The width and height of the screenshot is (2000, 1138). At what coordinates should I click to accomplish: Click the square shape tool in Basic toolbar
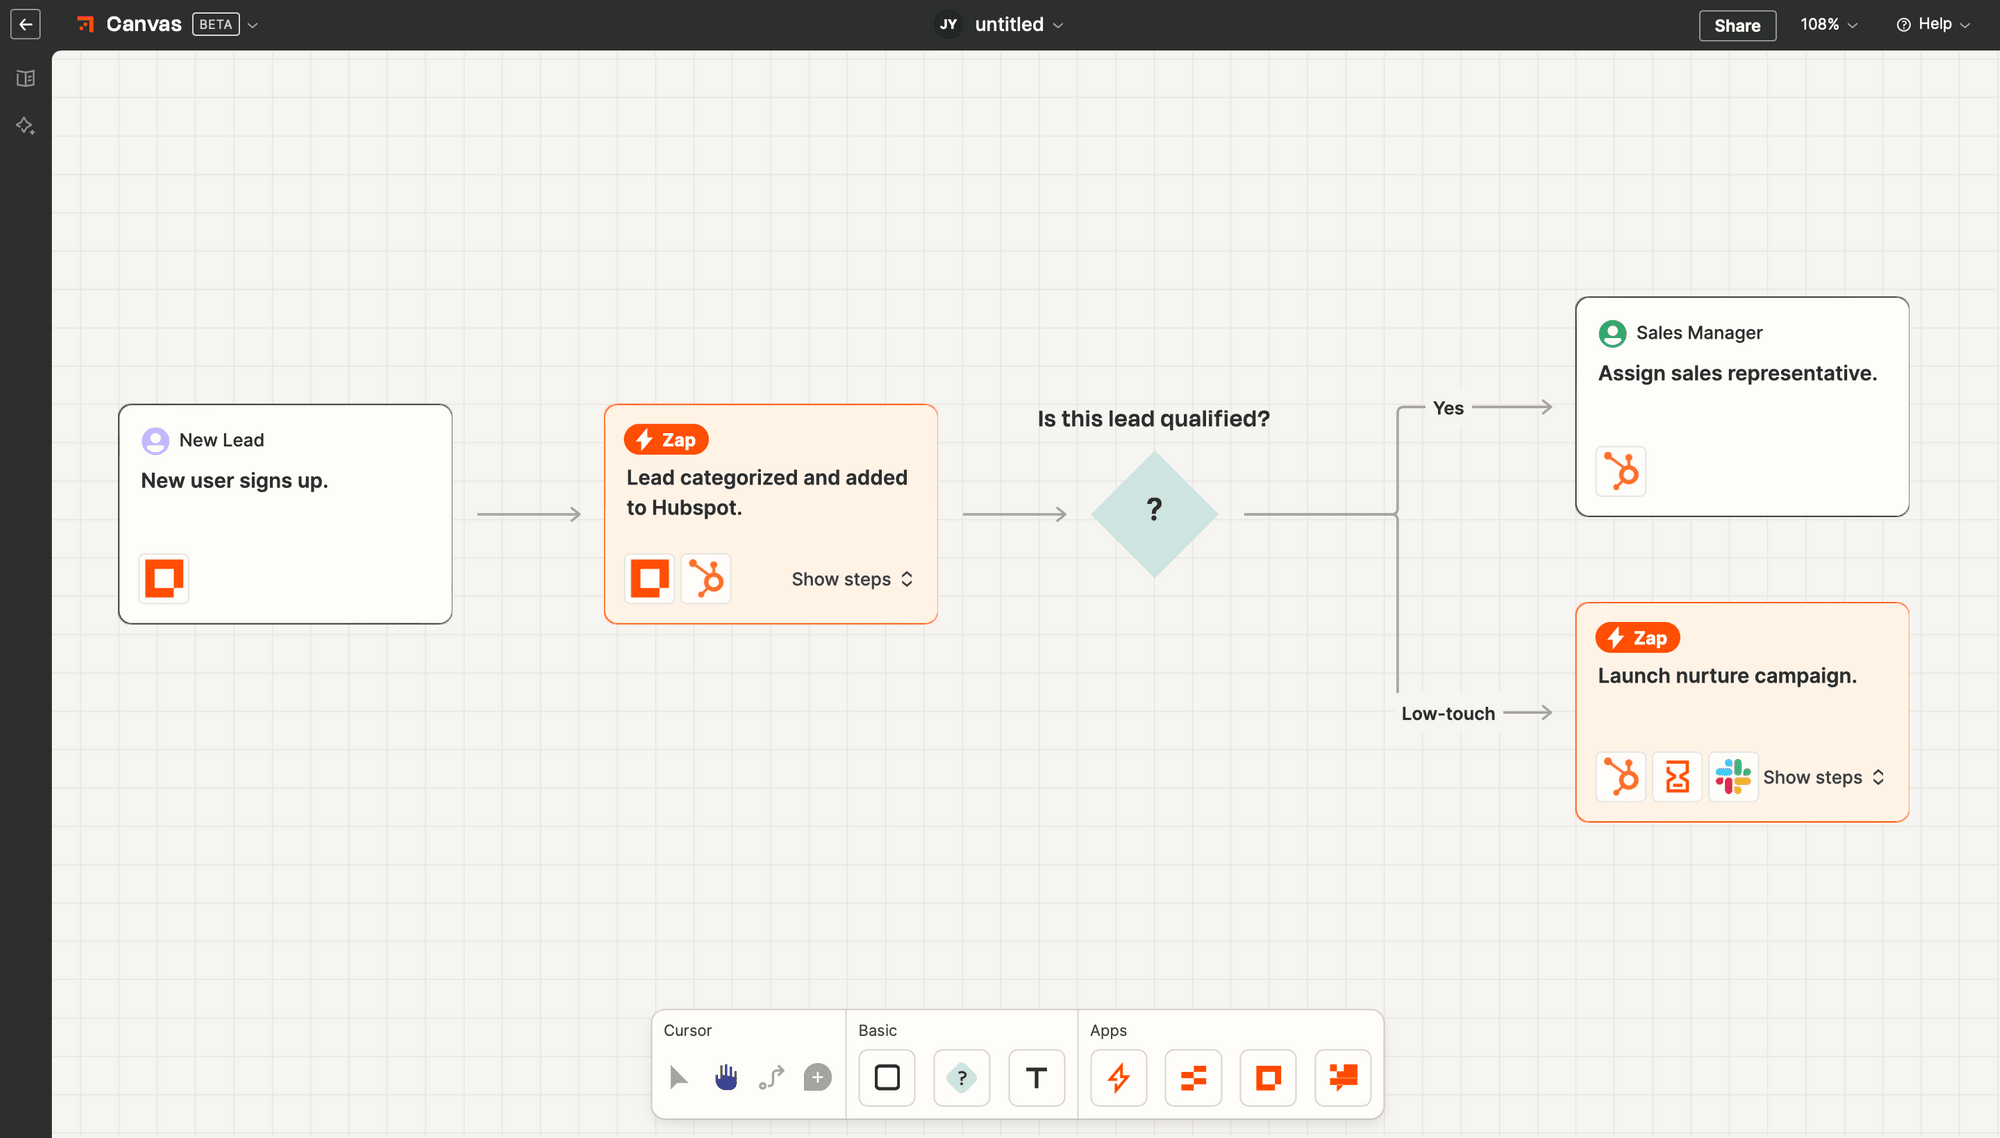click(x=886, y=1076)
